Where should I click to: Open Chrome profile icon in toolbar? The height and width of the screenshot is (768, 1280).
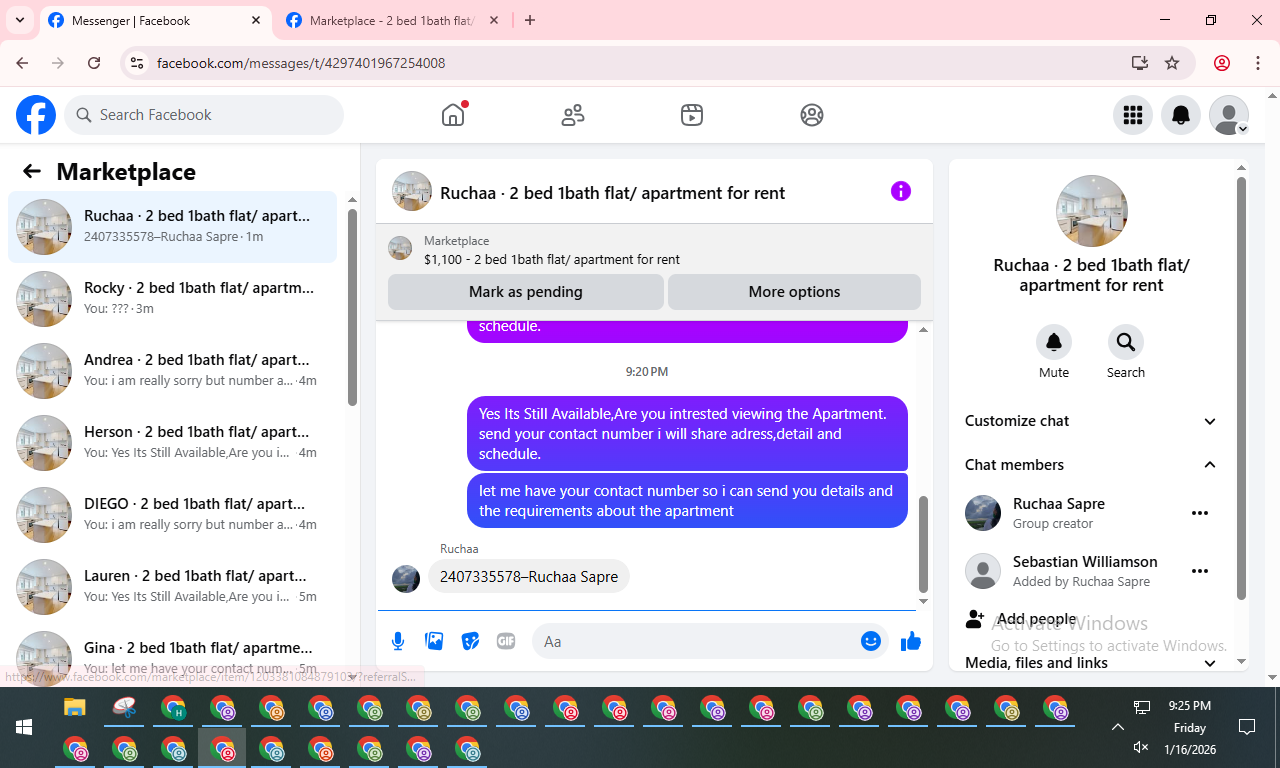pyautogui.click(x=1222, y=63)
